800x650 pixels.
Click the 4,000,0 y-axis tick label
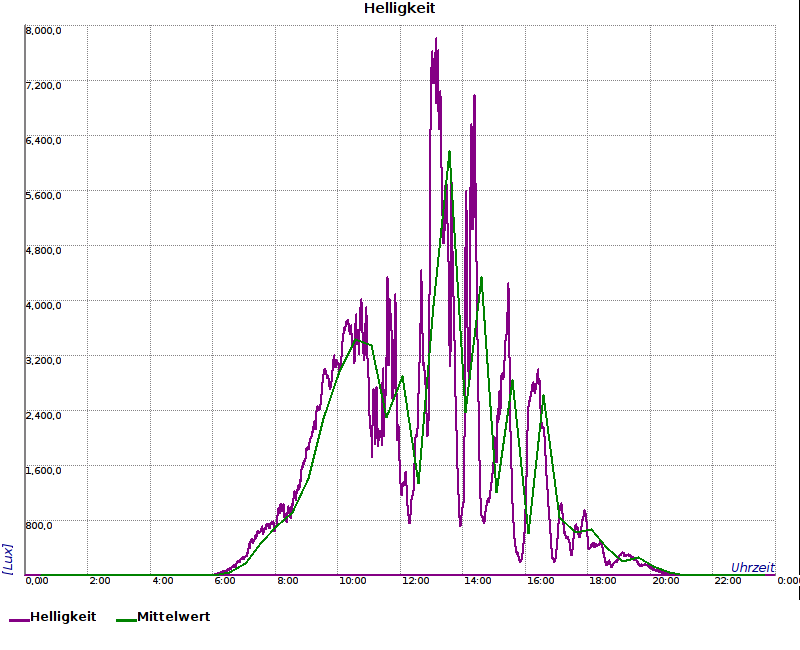pos(43,305)
